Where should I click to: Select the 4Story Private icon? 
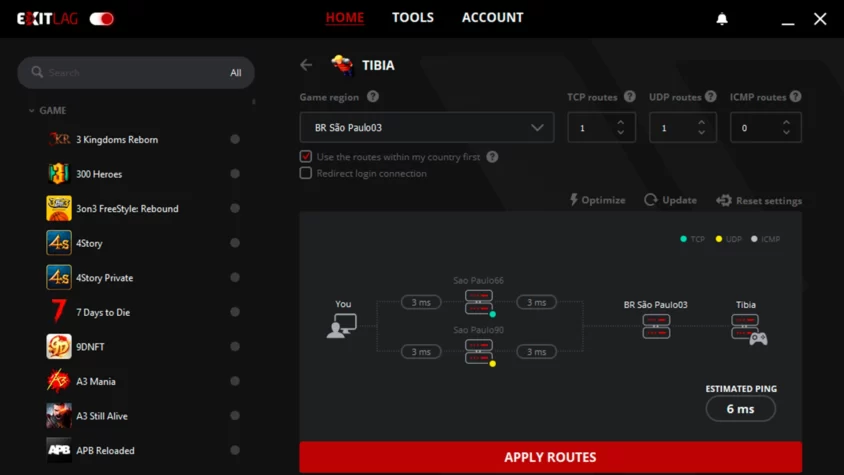coord(59,277)
